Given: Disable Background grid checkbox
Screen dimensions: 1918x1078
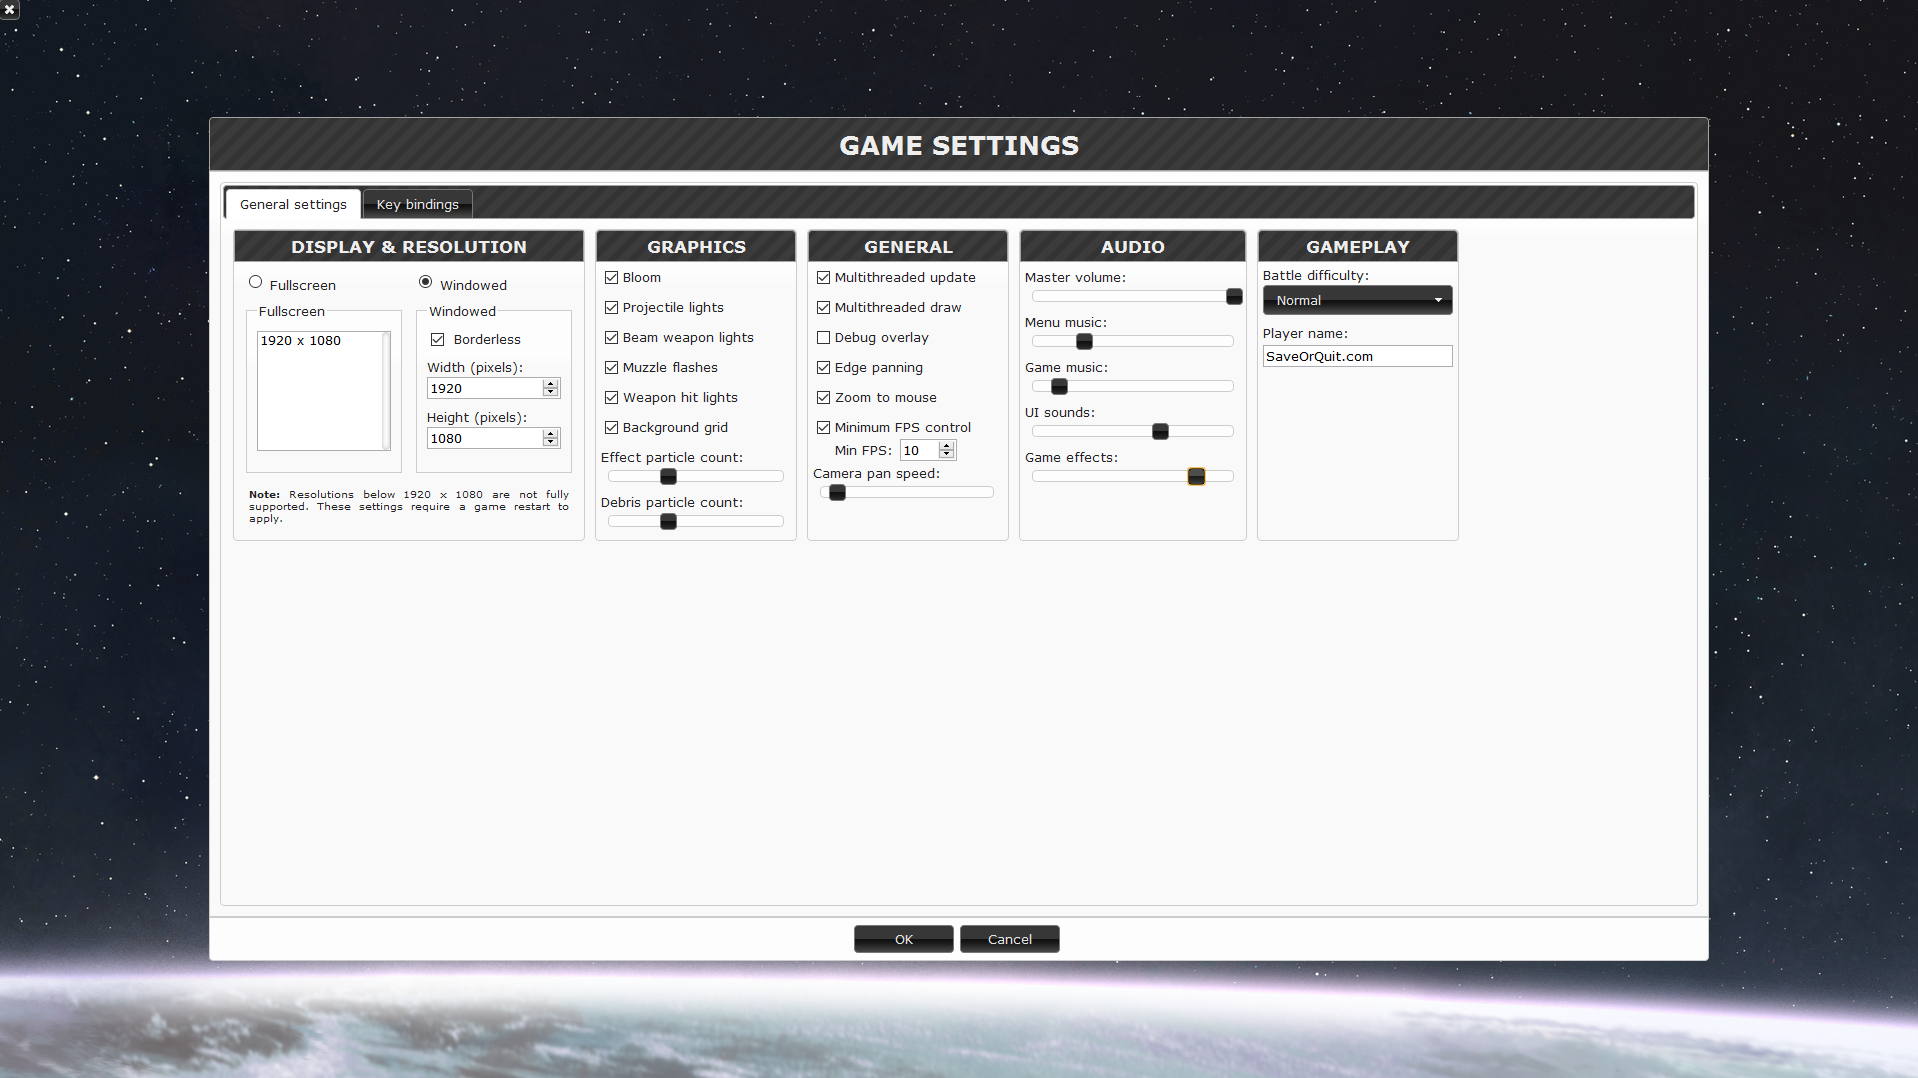Looking at the screenshot, I should (x=612, y=428).
